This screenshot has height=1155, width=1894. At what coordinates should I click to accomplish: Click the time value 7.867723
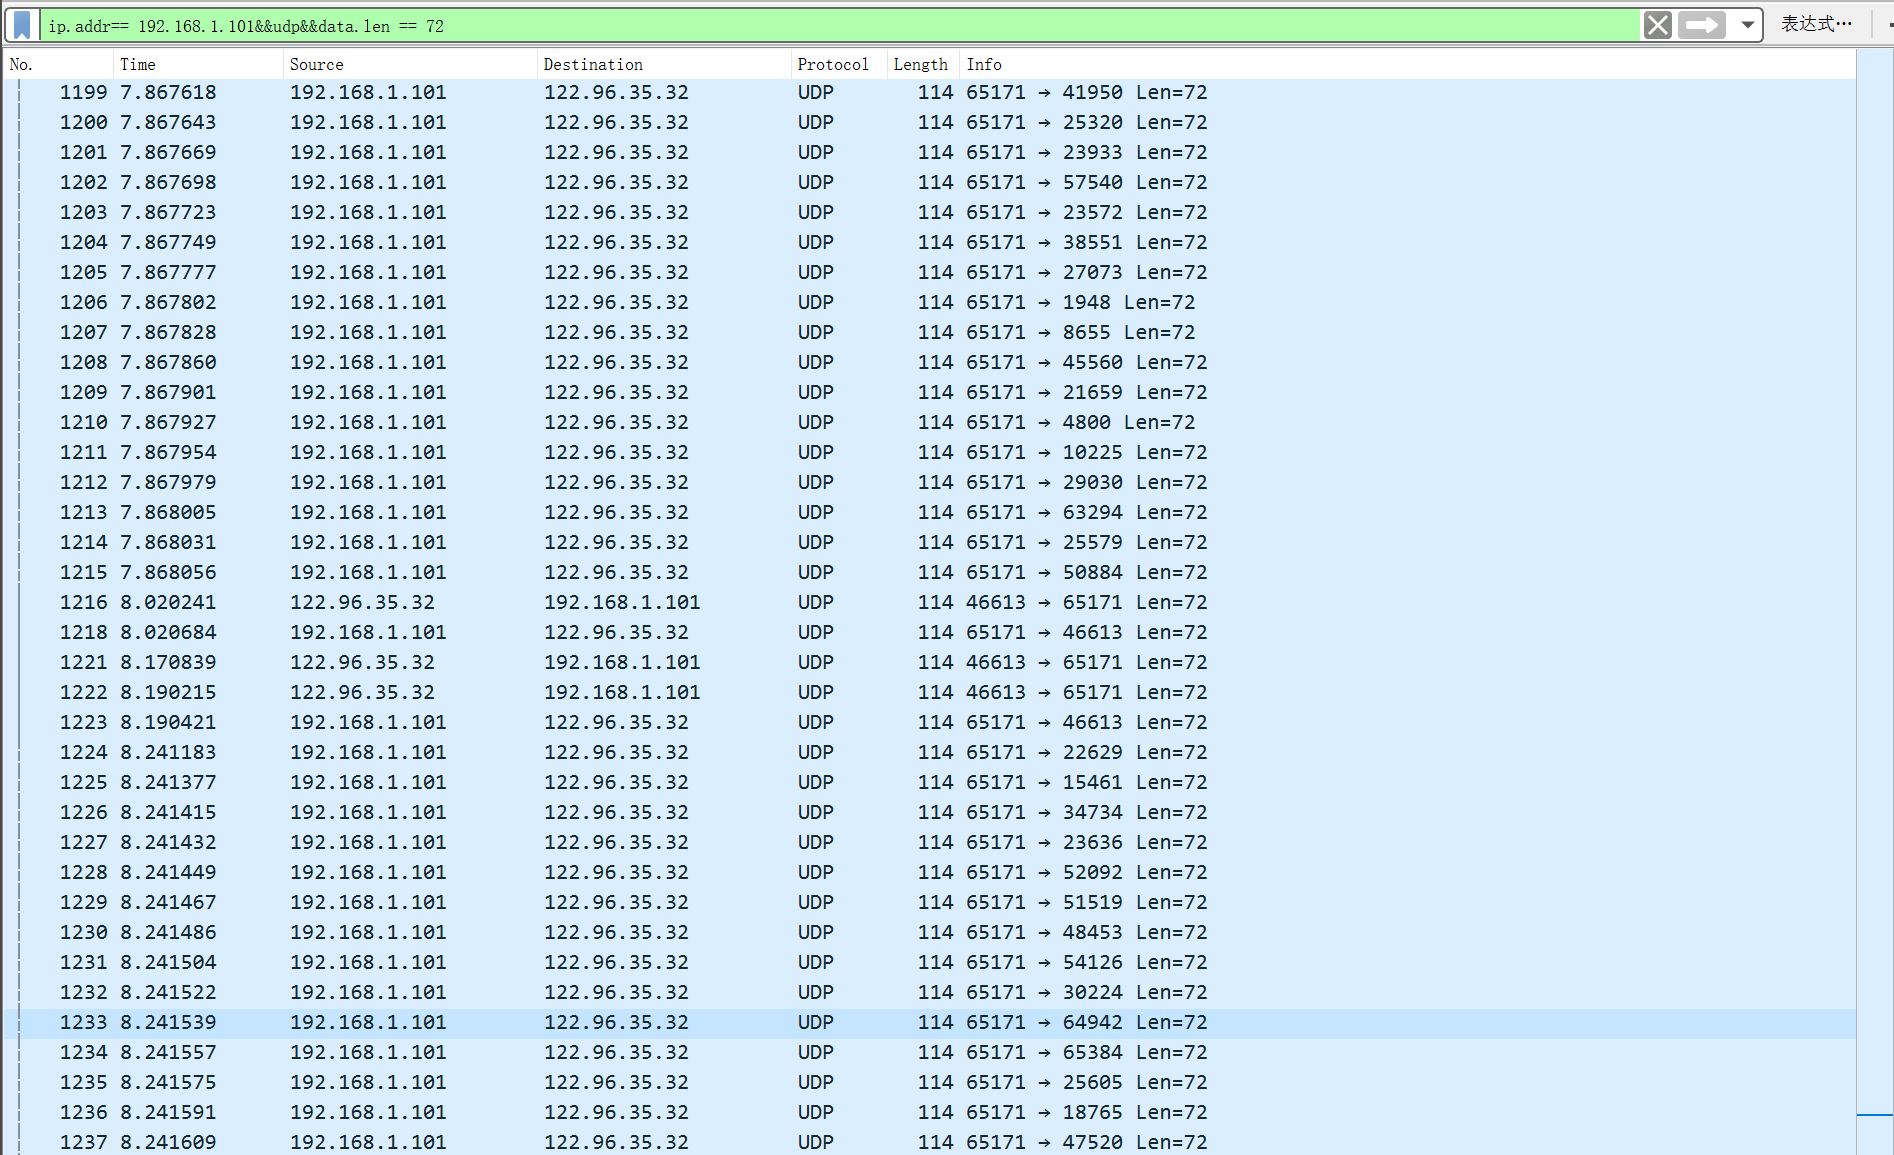pyautogui.click(x=168, y=212)
